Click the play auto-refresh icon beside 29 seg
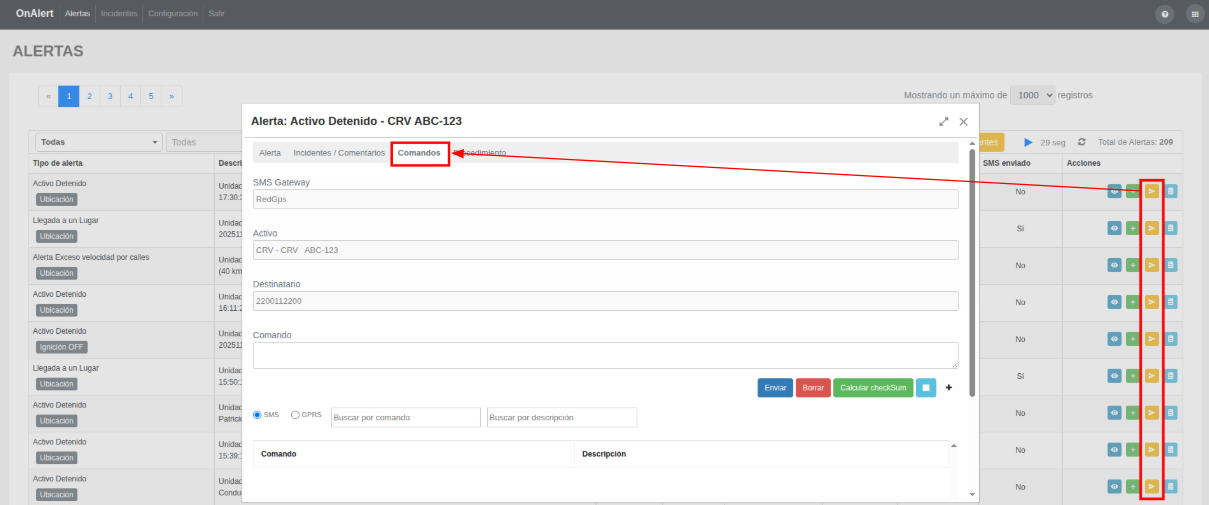Image resolution: width=1209 pixels, height=505 pixels. pos(1028,142)
